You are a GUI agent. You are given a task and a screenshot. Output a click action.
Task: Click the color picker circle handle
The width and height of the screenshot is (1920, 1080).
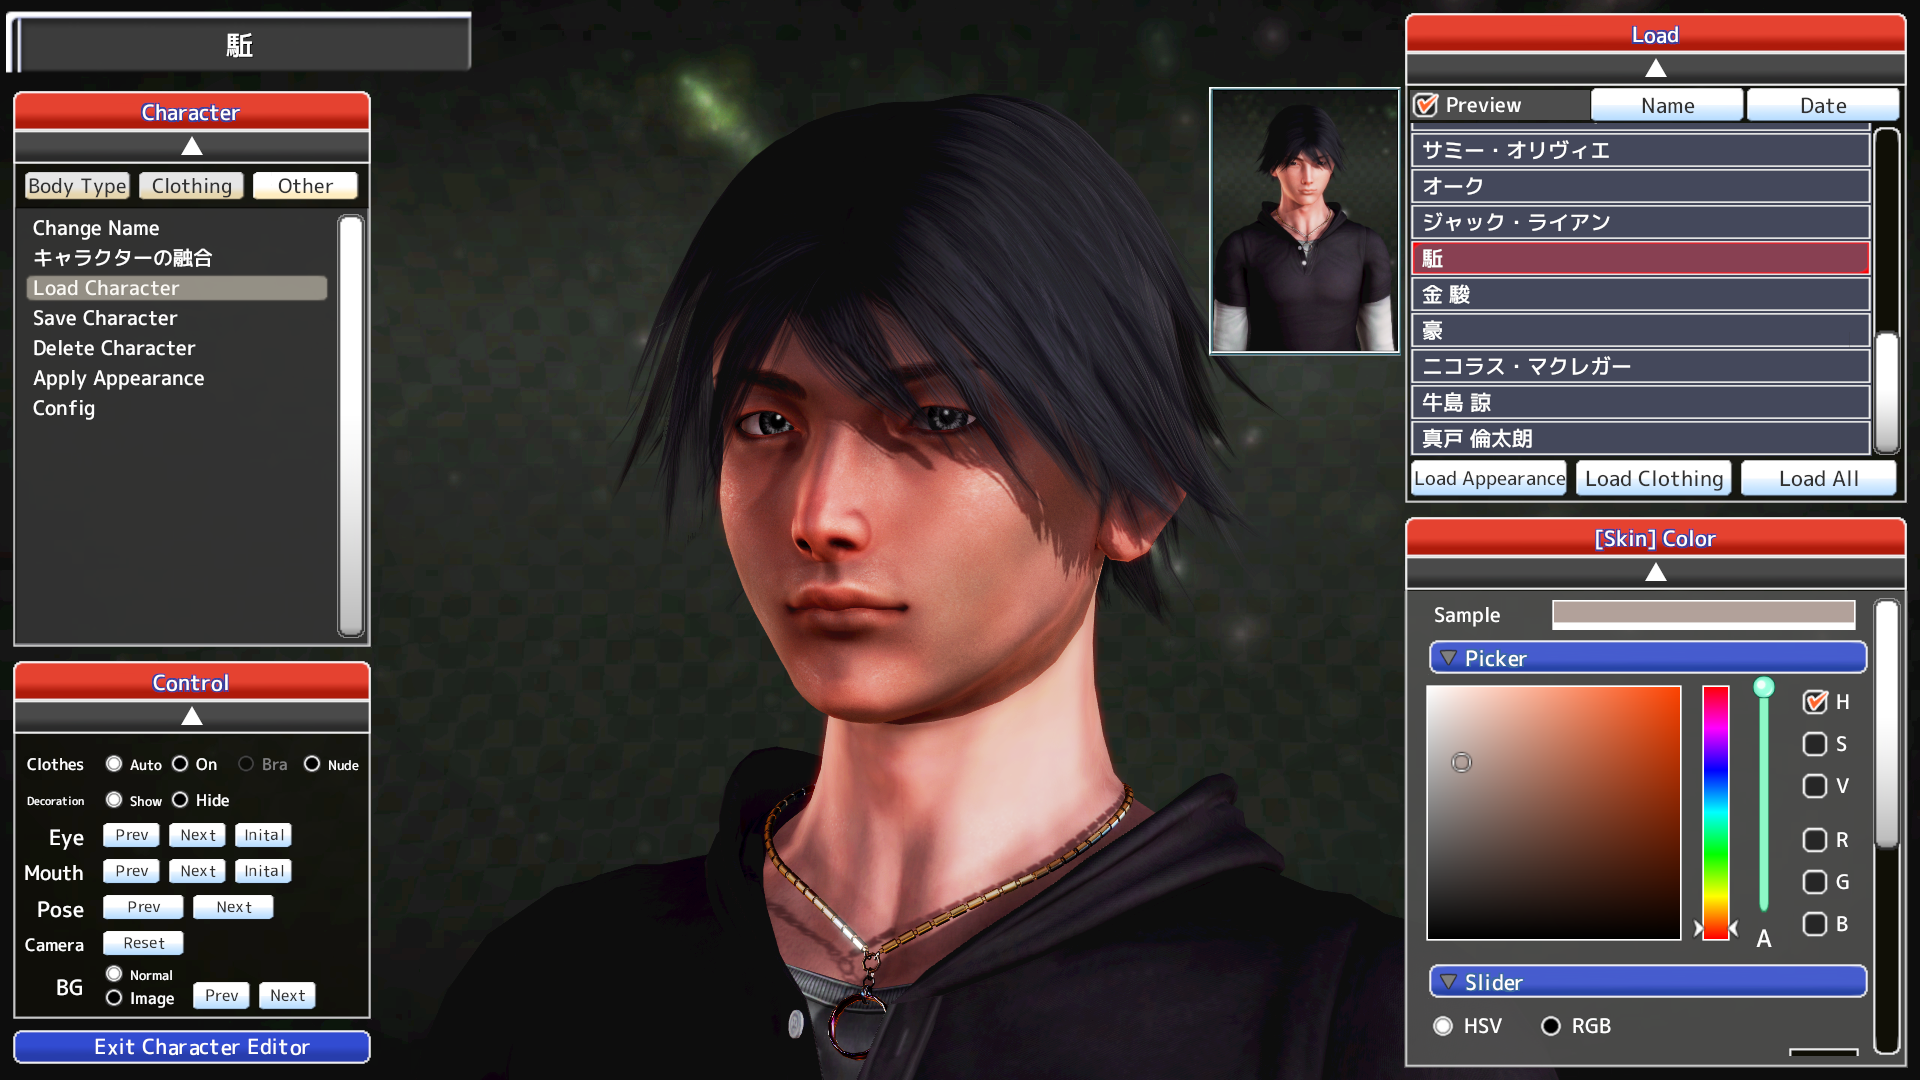(x=1461, y=763)
